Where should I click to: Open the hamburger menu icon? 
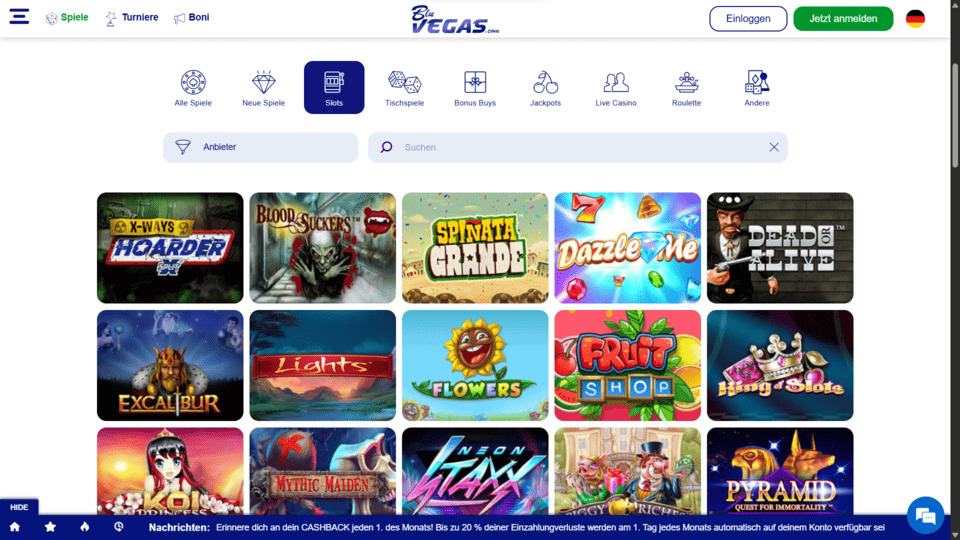[x=19, y=17]
